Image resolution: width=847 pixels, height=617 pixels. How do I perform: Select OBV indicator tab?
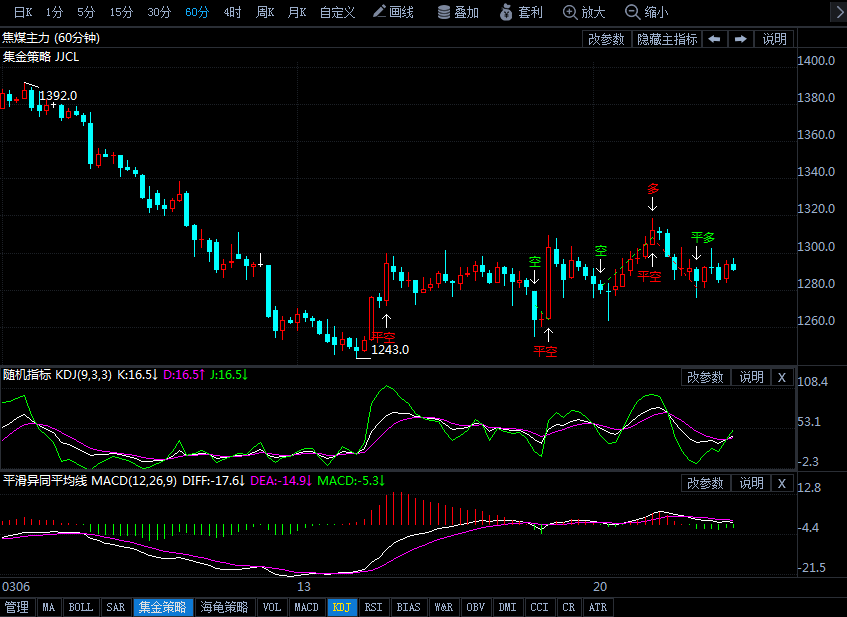click(x=475, y=607)
